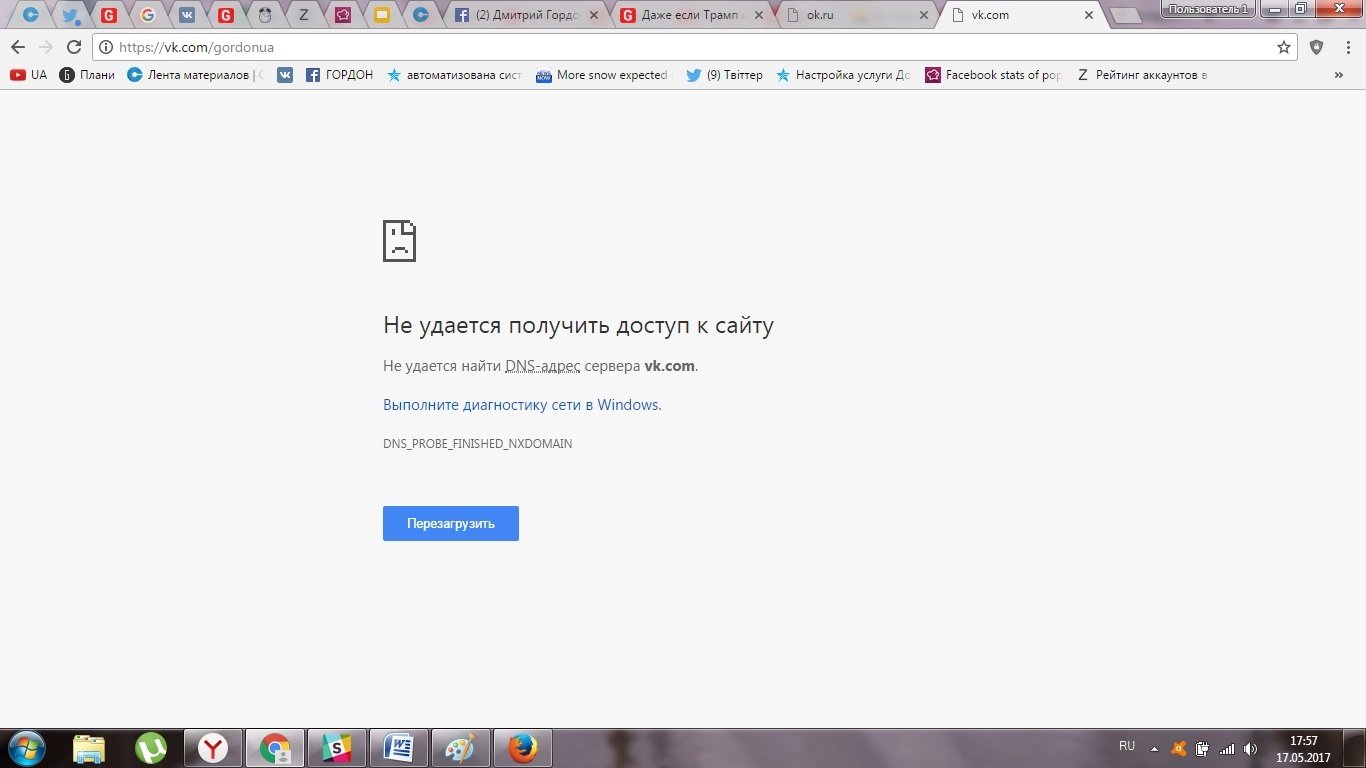The width and height of the screenshot is (1366, 768).
Task: Click the back navigation arrow
Action: tap(17, 47)
